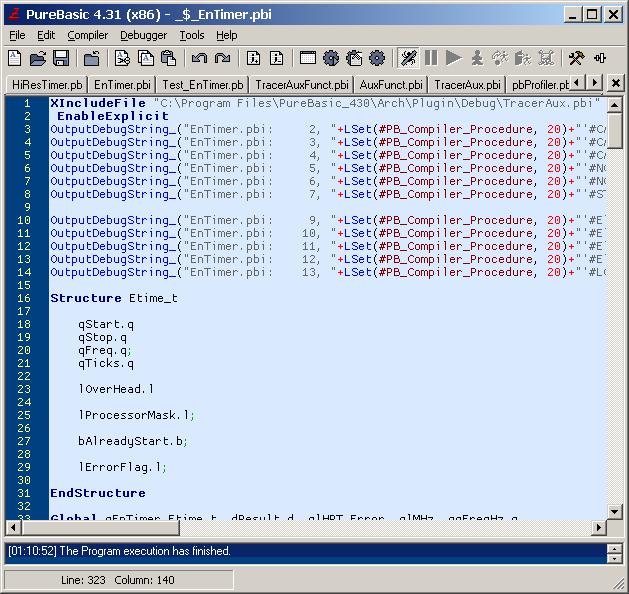
Task: Cut selected text with scissors icon
Action: coord(122,58)
